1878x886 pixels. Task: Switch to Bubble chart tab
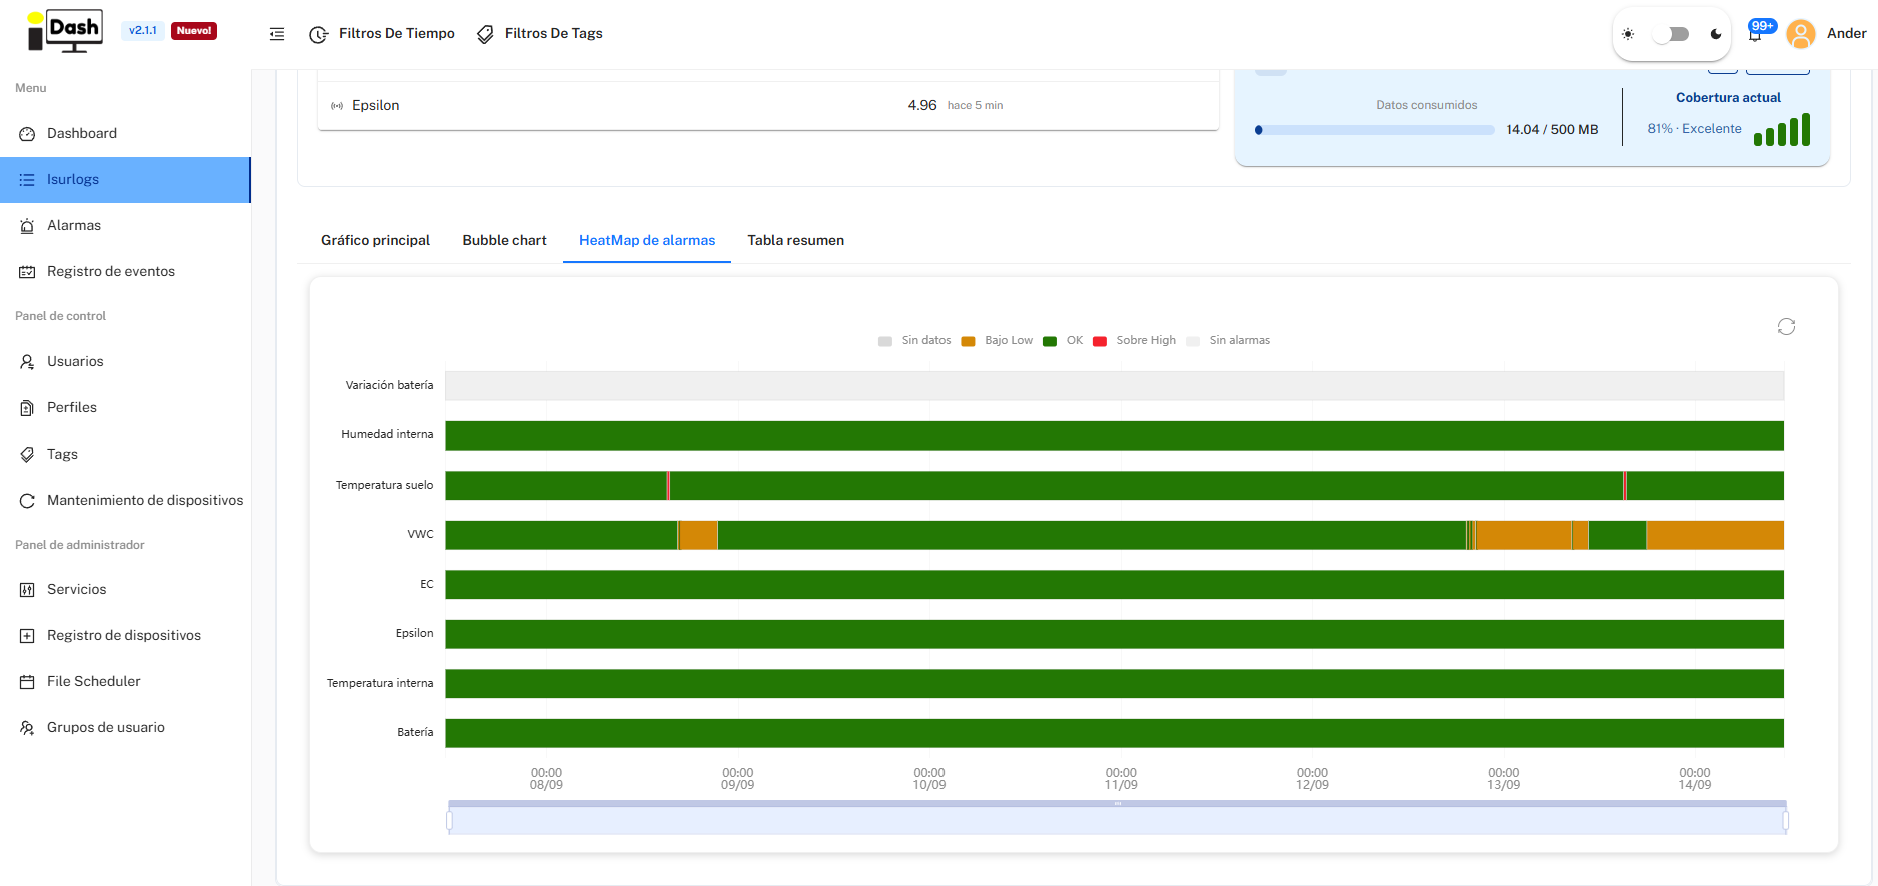(x=504, y=240)
